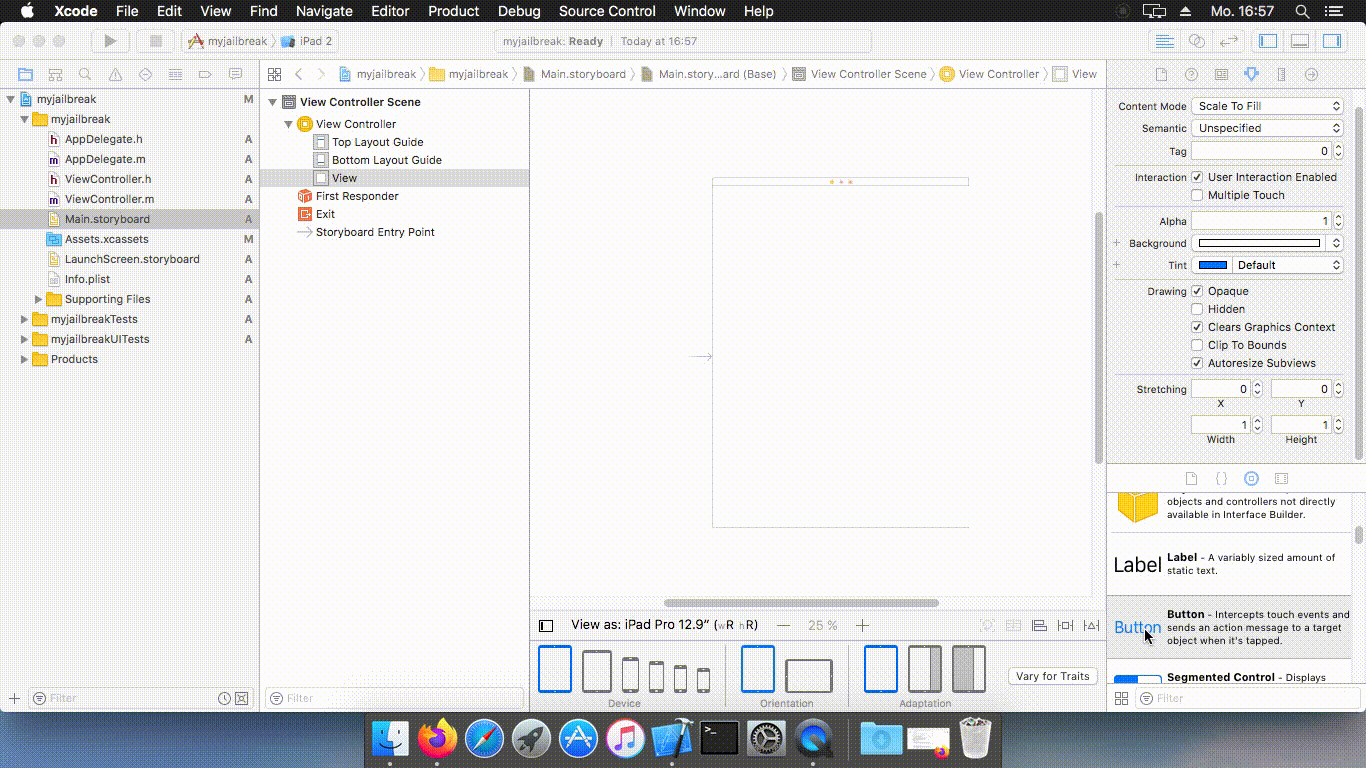Open the Size inspector ruler icon
The height and width of the screenshot is (768, 1366).
click(1281, 74)
